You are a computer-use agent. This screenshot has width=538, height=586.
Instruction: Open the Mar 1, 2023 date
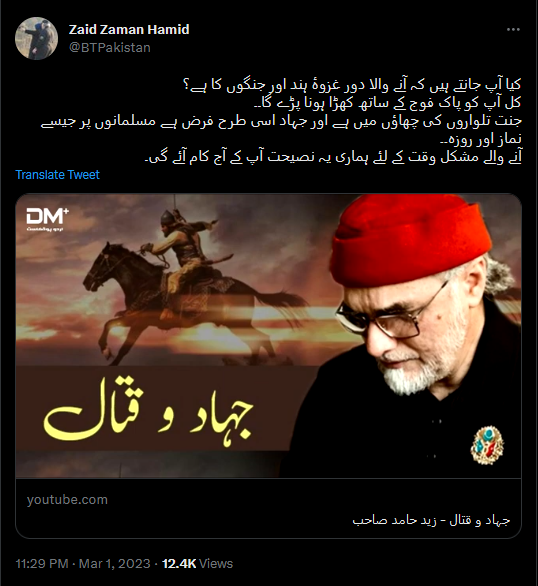[x=114, y=563]
